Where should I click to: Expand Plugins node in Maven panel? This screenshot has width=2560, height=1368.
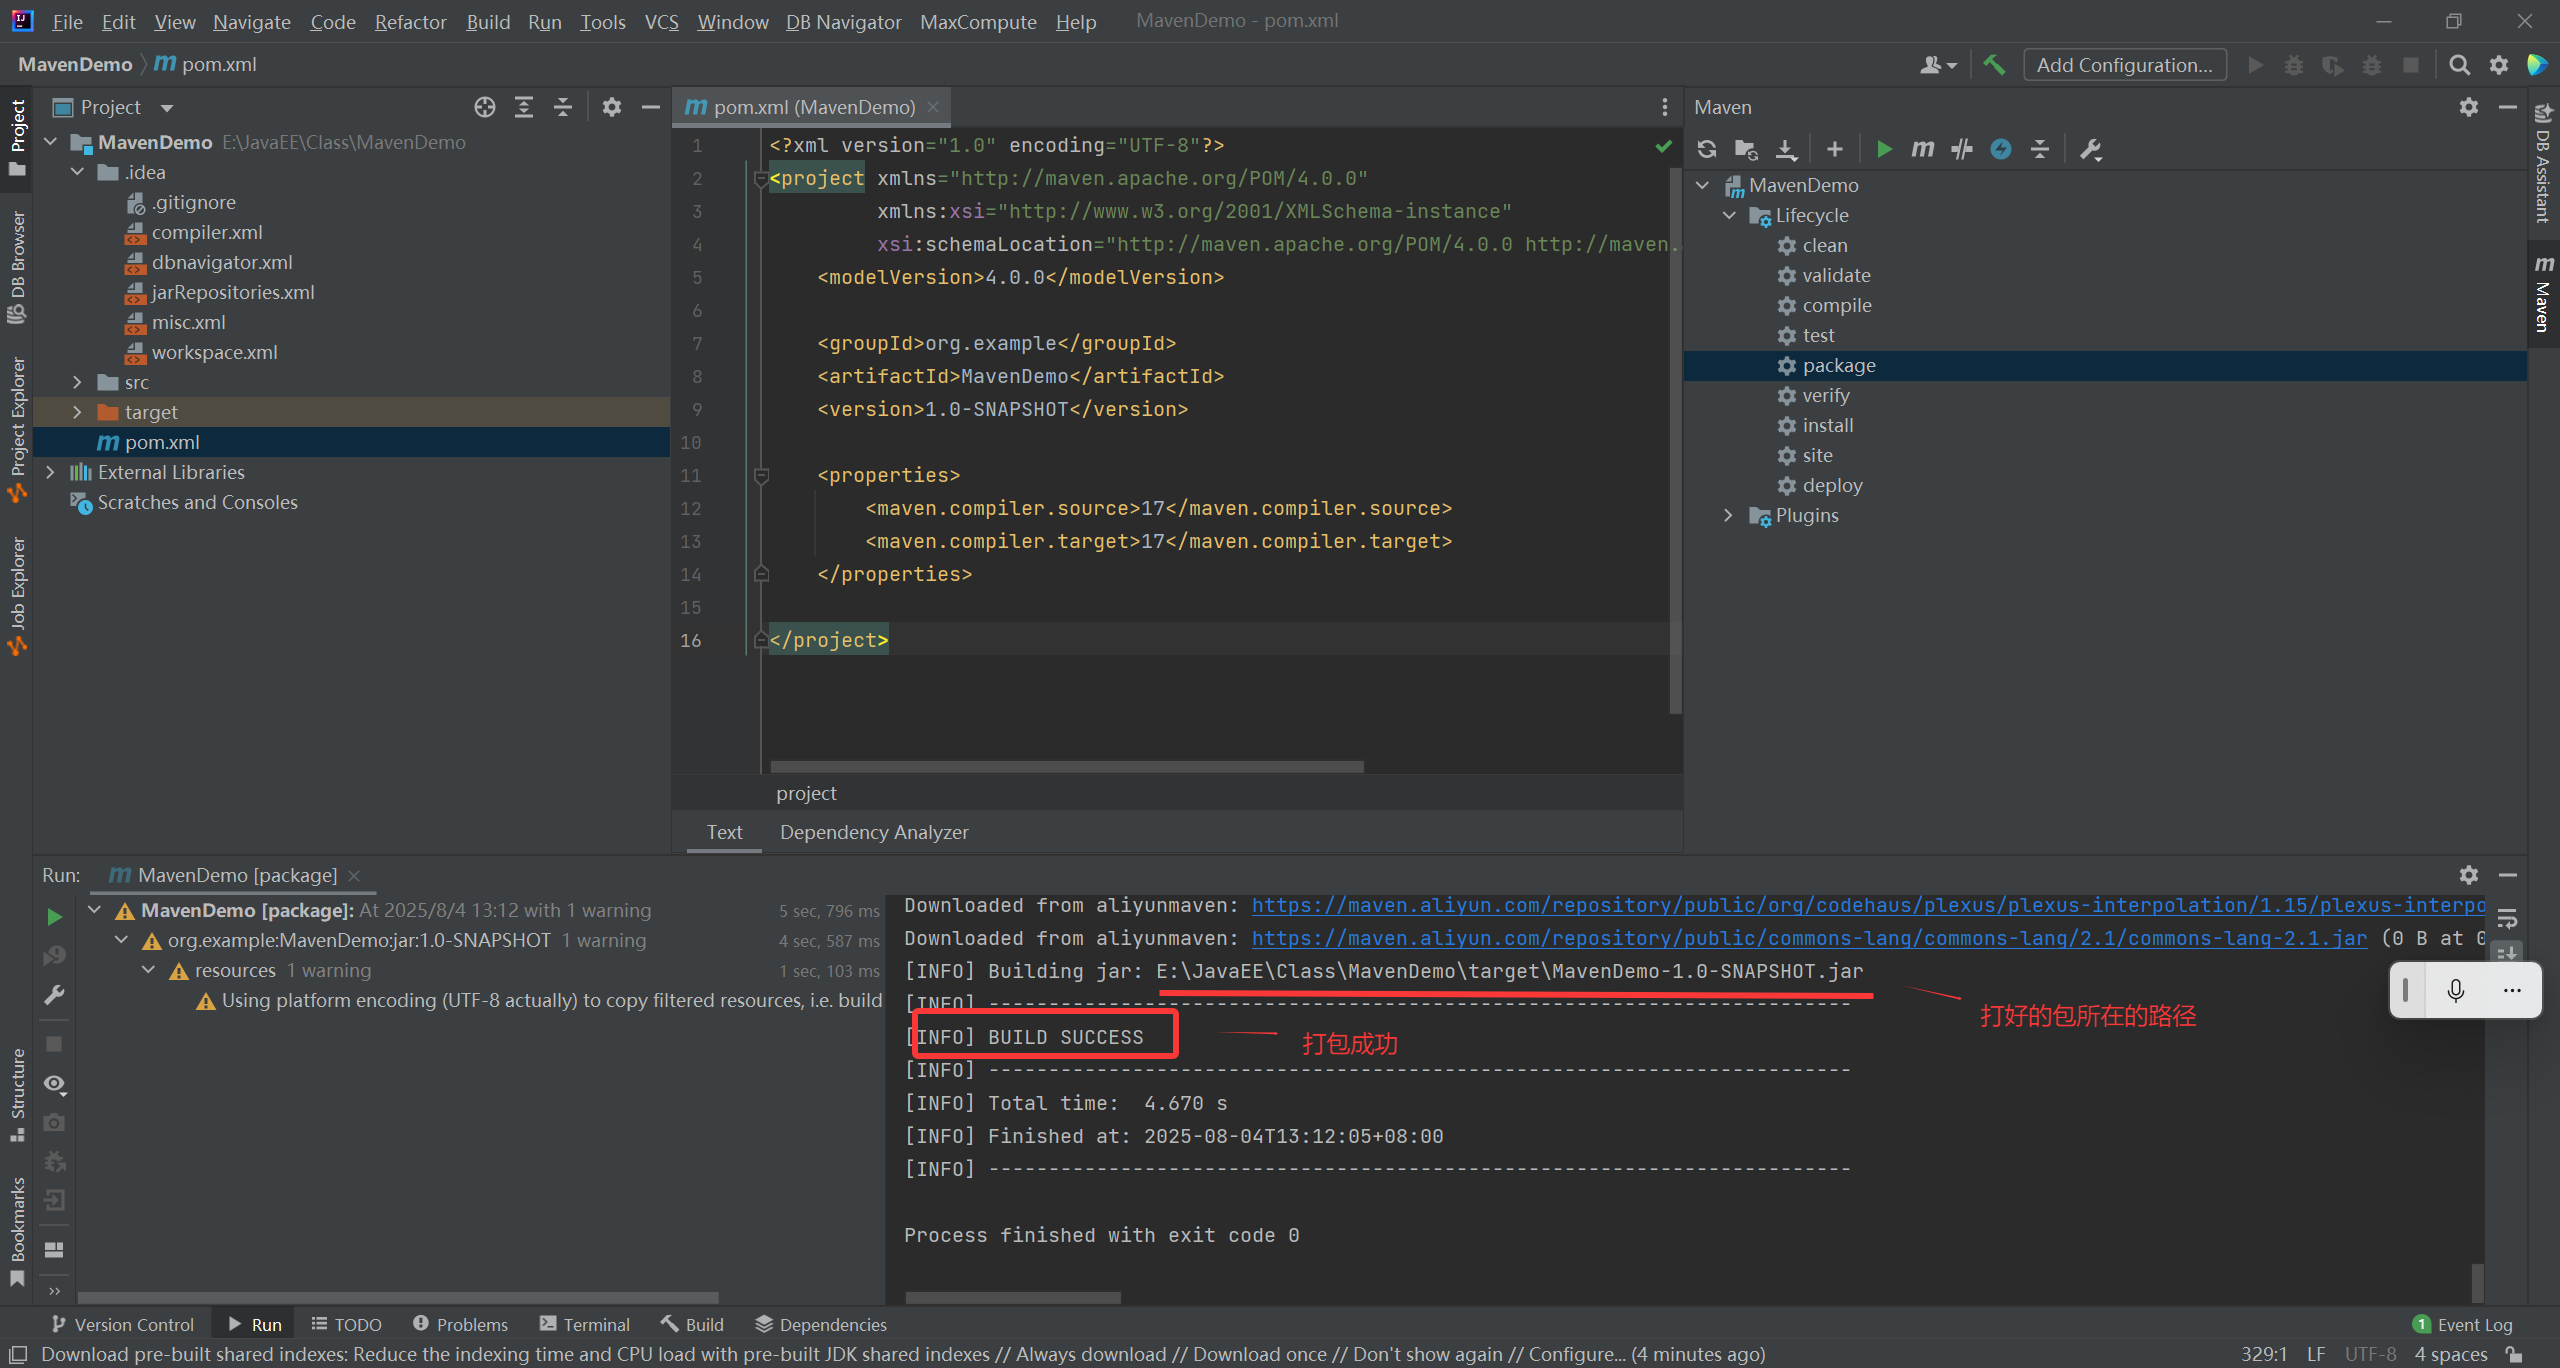pyautogui.click(x=1729, y=515)
